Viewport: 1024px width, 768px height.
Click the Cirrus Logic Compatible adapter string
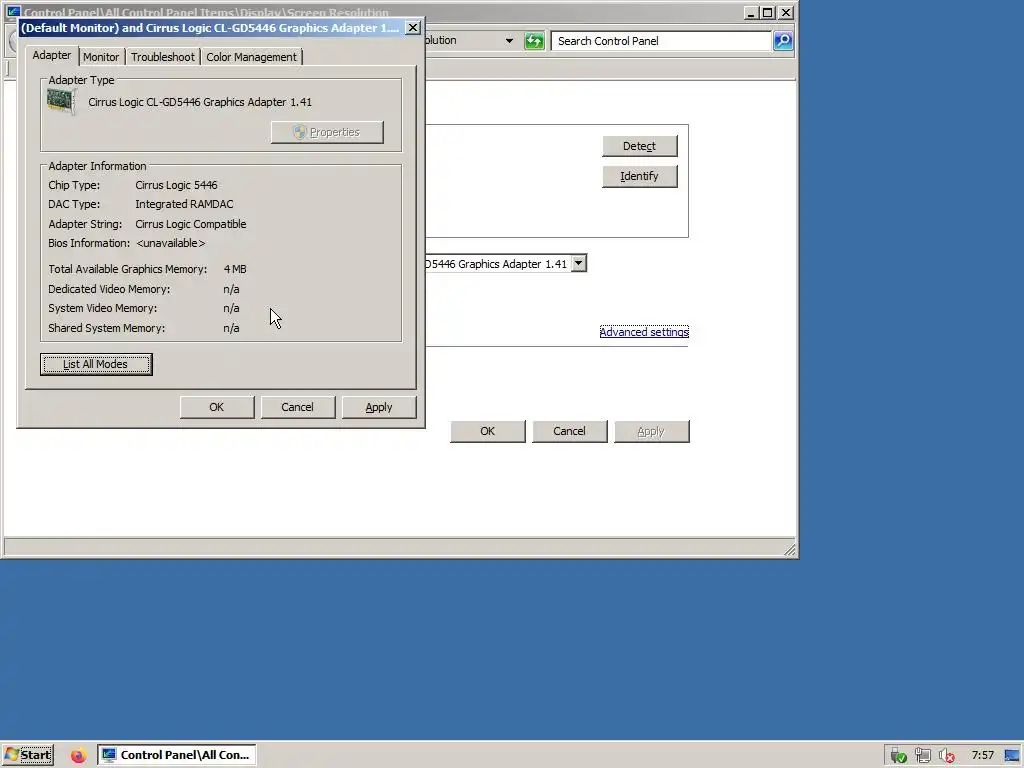point(191,224)
